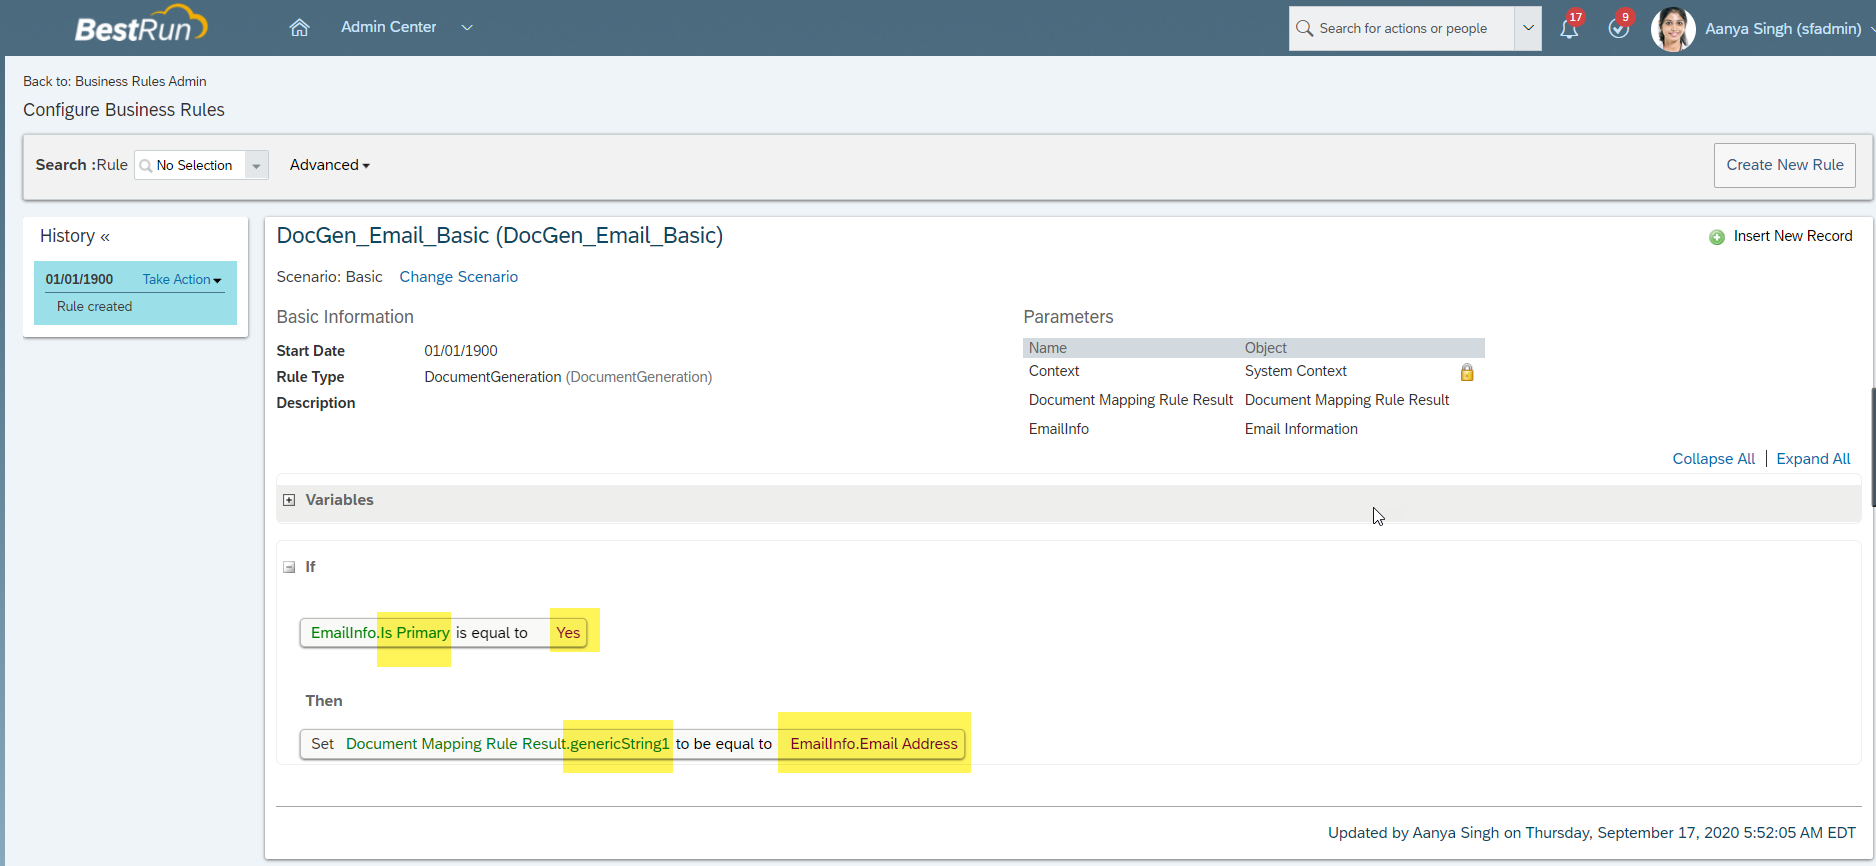Click the Insert New Record link
Screen dimensions: 1876x866
click(1793, 236)
